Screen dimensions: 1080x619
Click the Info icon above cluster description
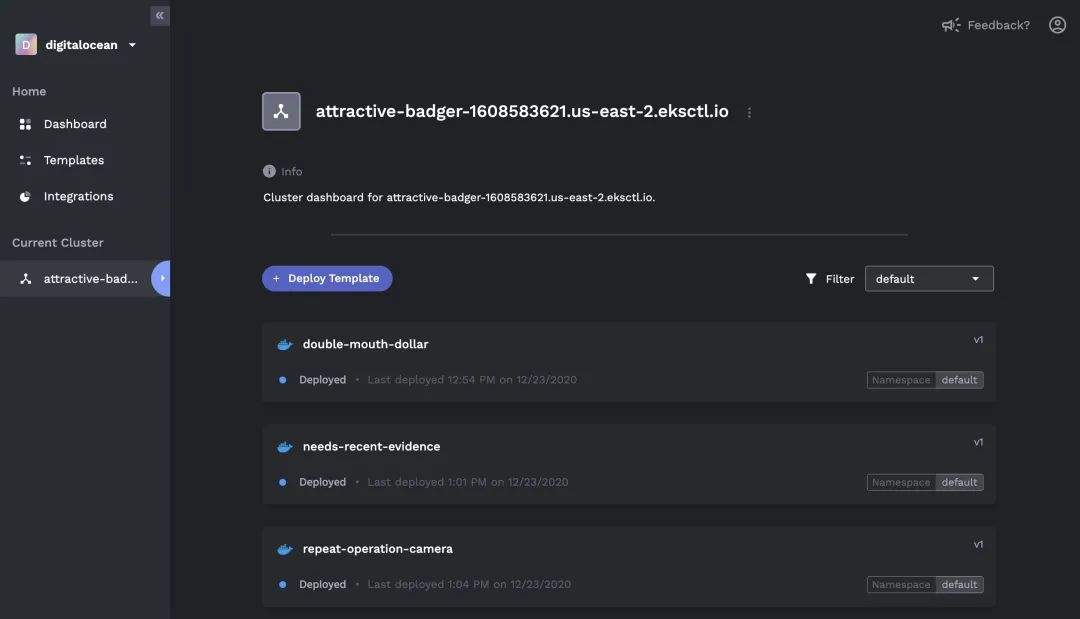tap(269, 171)
